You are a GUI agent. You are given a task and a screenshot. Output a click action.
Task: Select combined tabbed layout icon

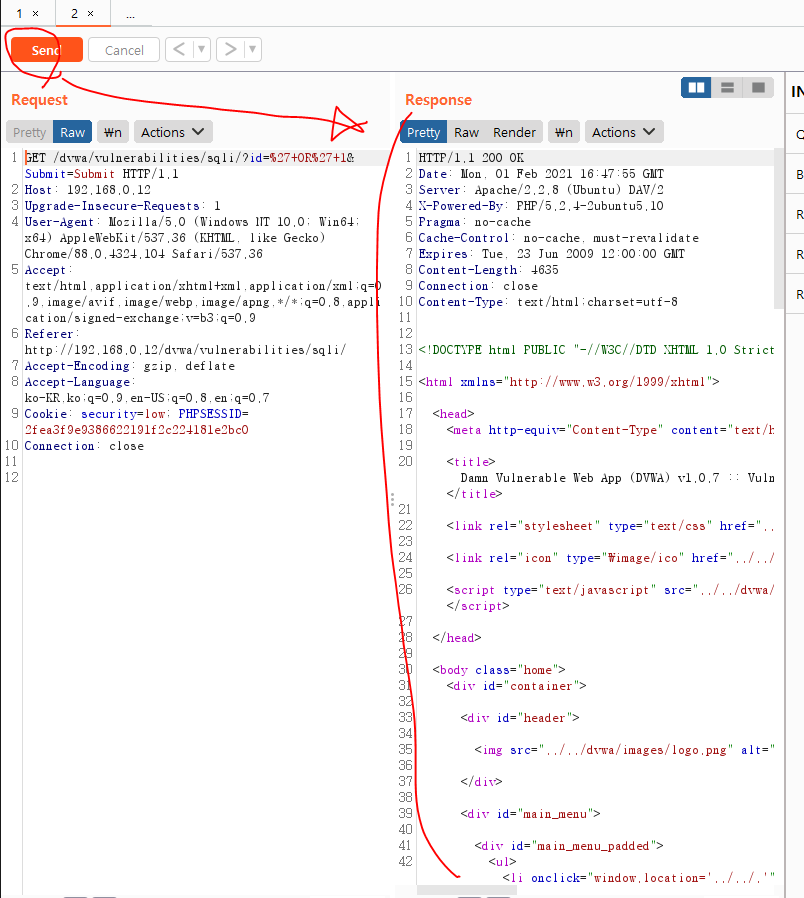click(x=758, y=88)
